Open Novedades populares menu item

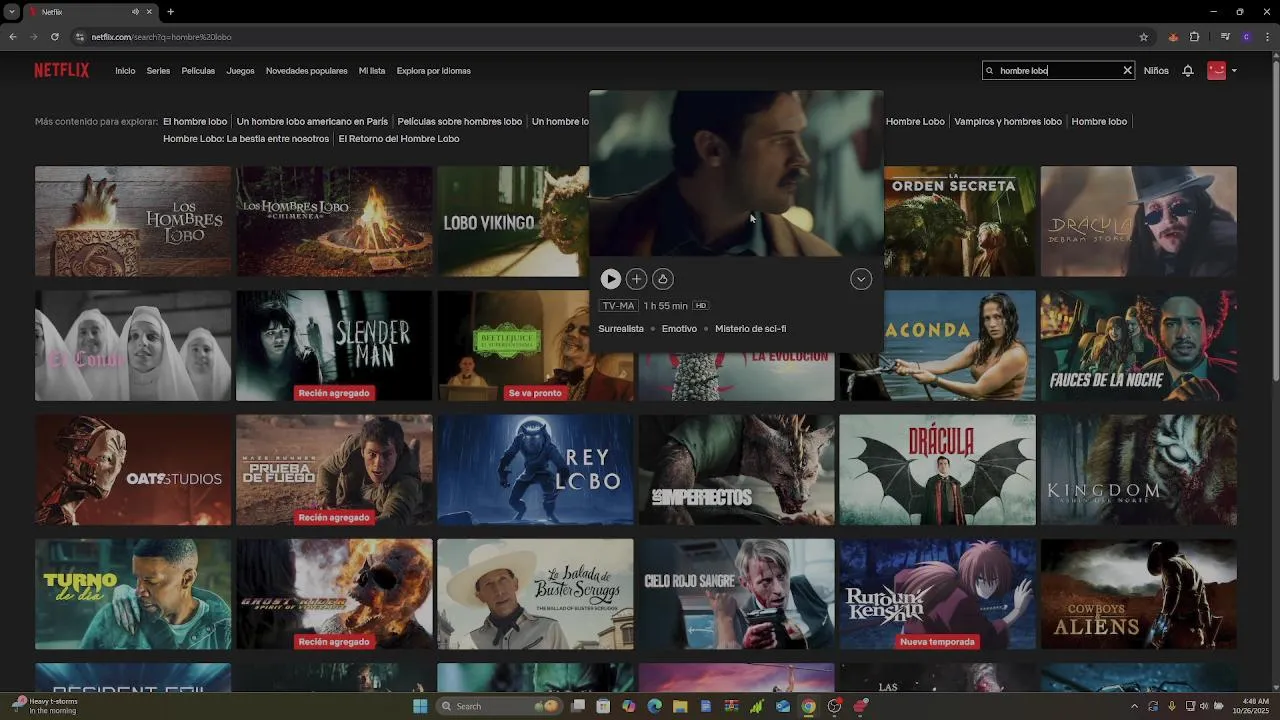point(307,71)
